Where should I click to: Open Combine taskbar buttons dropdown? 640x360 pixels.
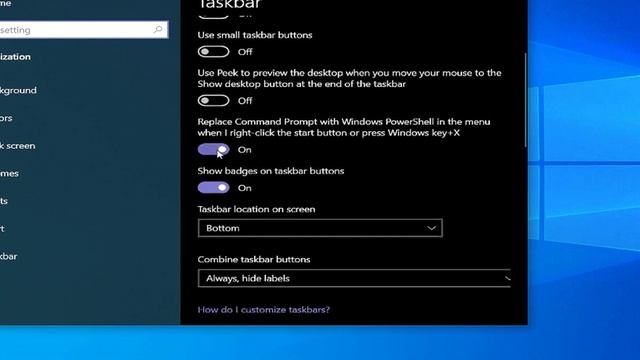pyautogui.click(x=354, y=278)
